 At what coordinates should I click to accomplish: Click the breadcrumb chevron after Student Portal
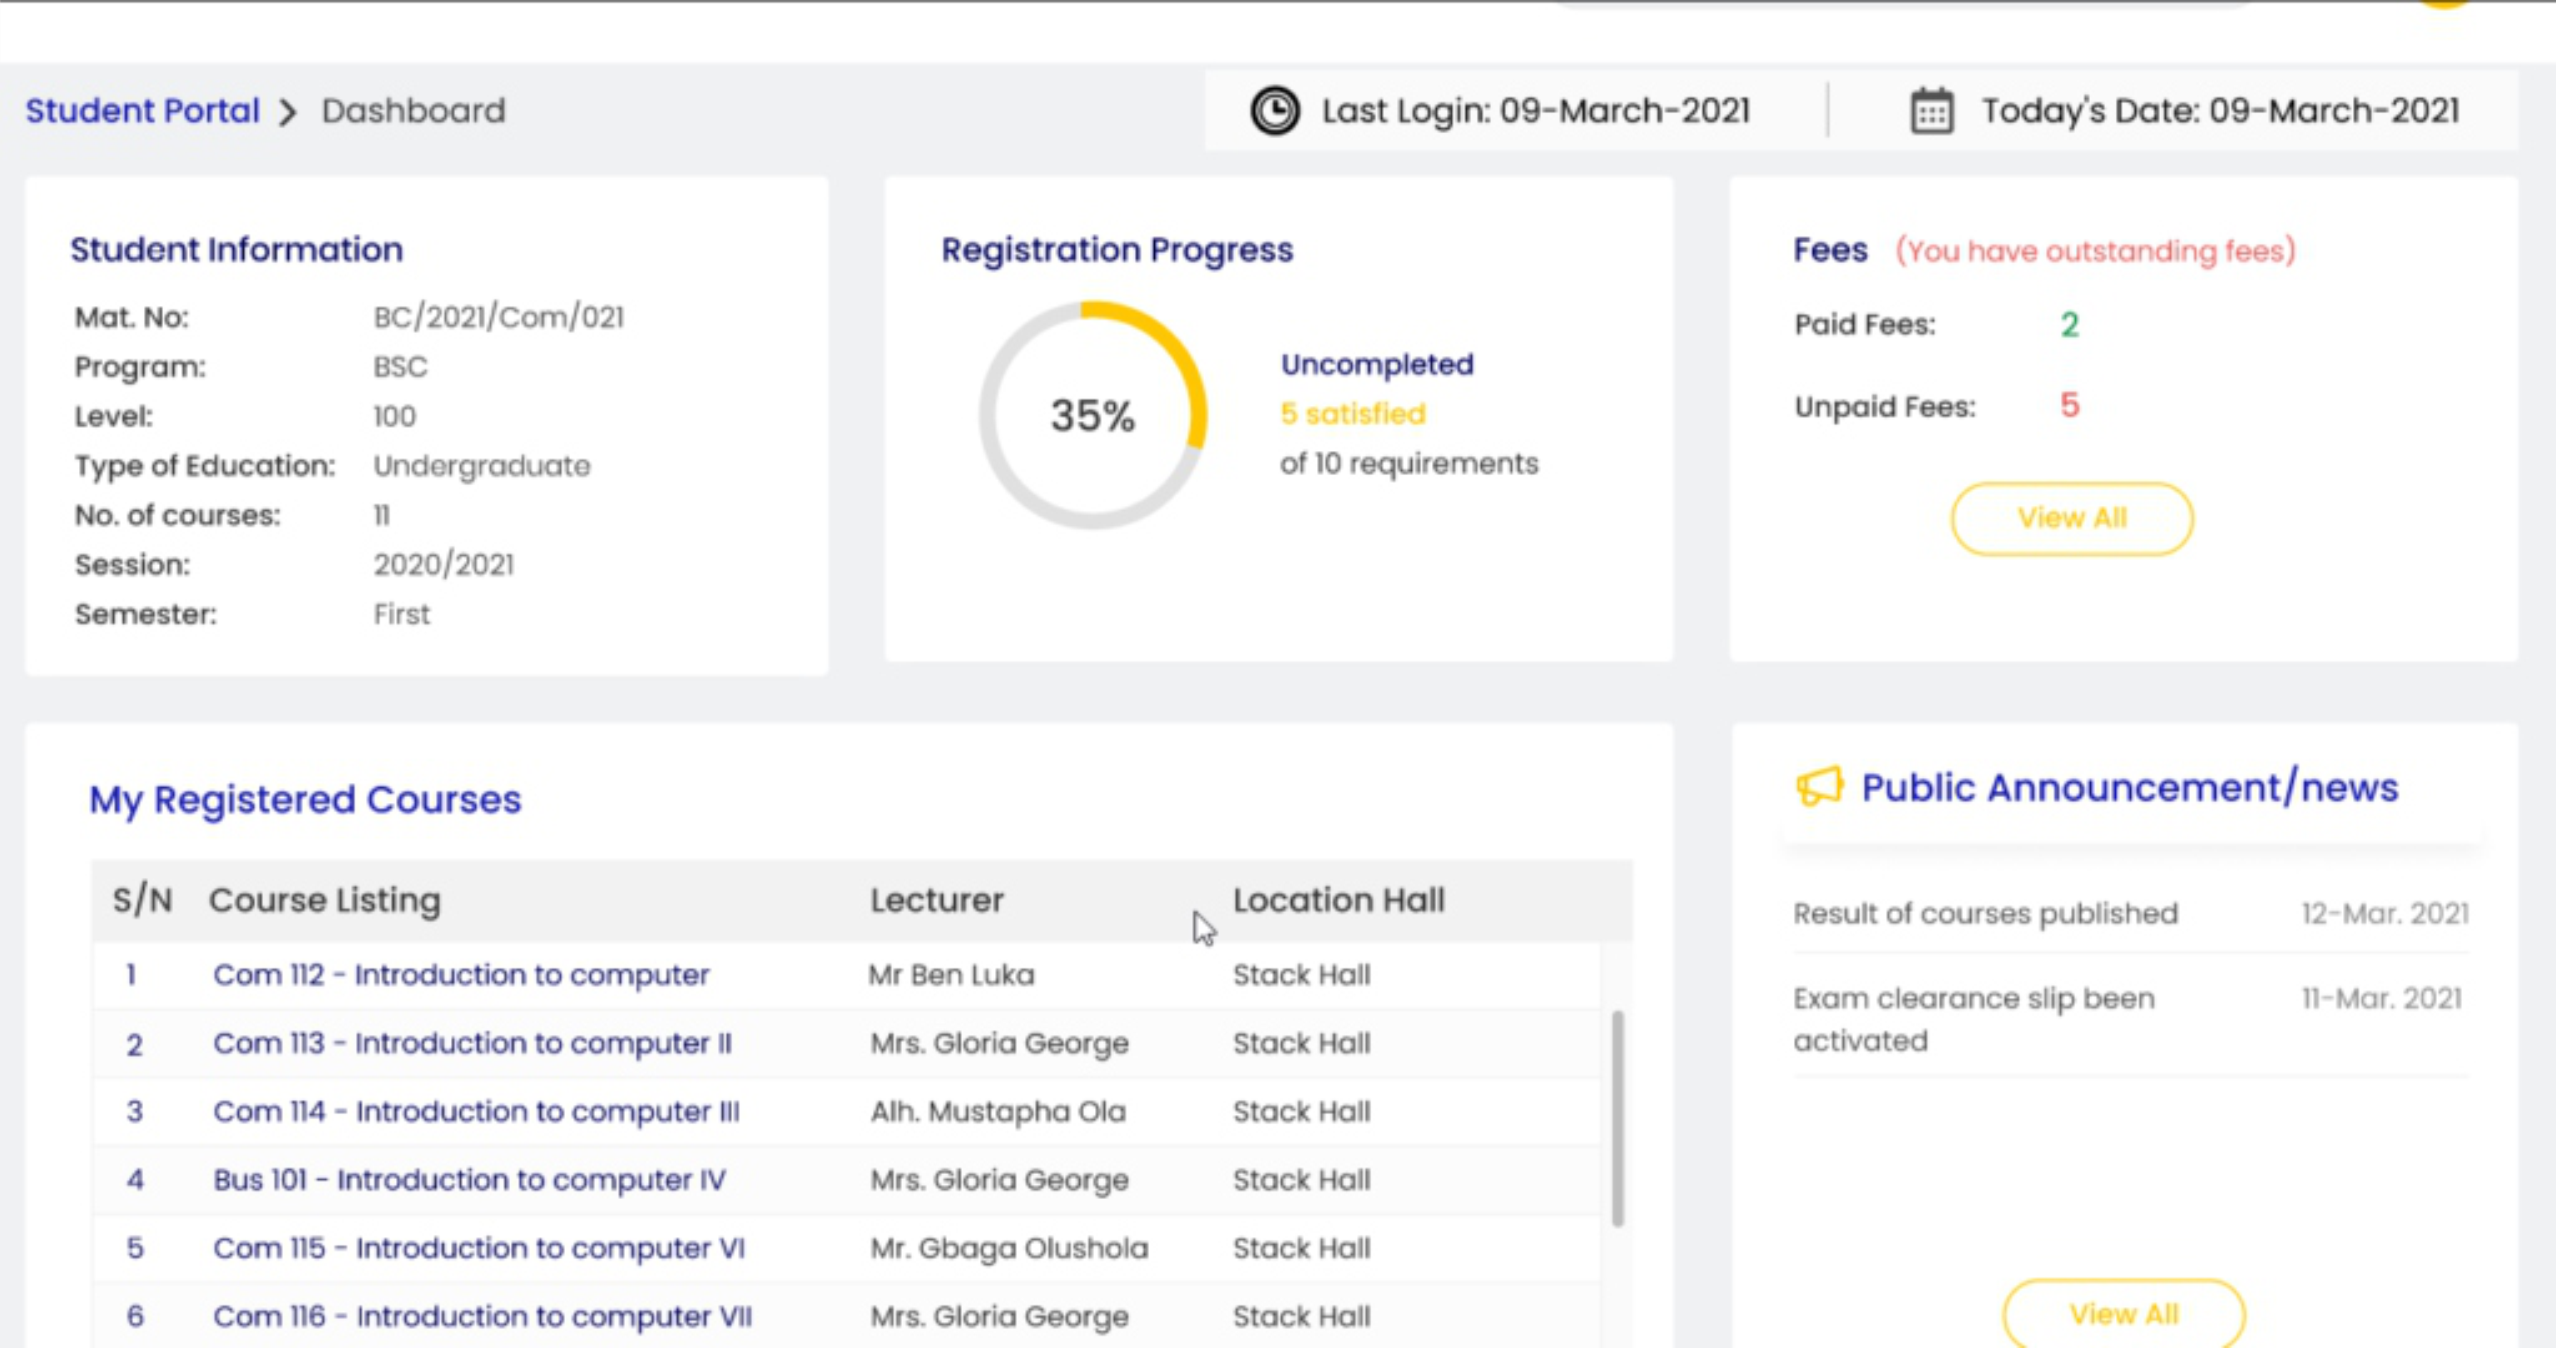point(288,112)
